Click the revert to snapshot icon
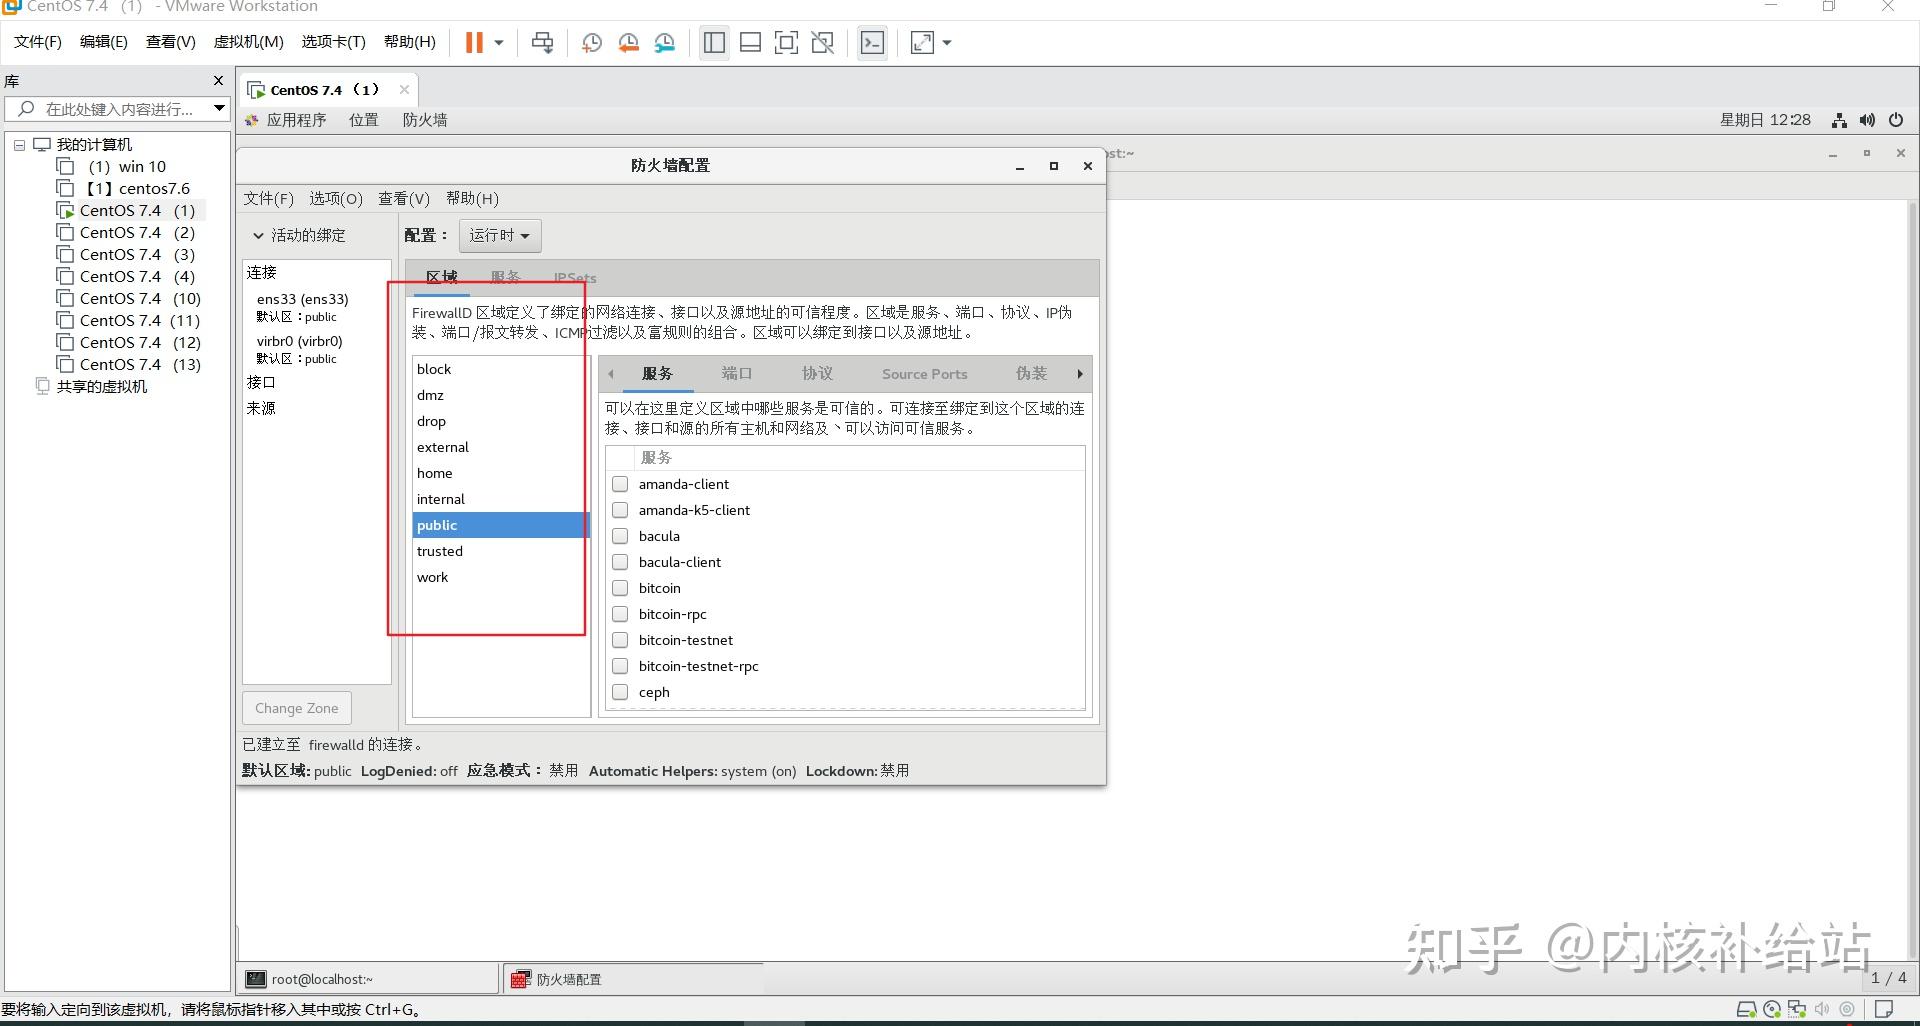1920x1026 pixels. [628, 42]
